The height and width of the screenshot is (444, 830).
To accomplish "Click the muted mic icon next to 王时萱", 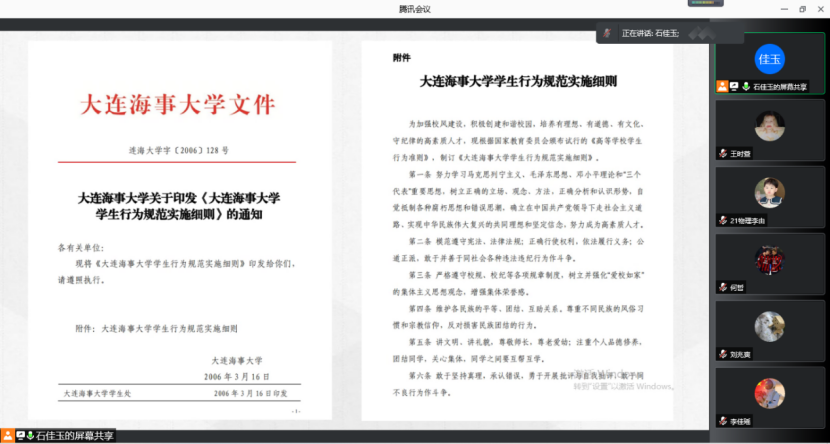I will coord(722,154).
